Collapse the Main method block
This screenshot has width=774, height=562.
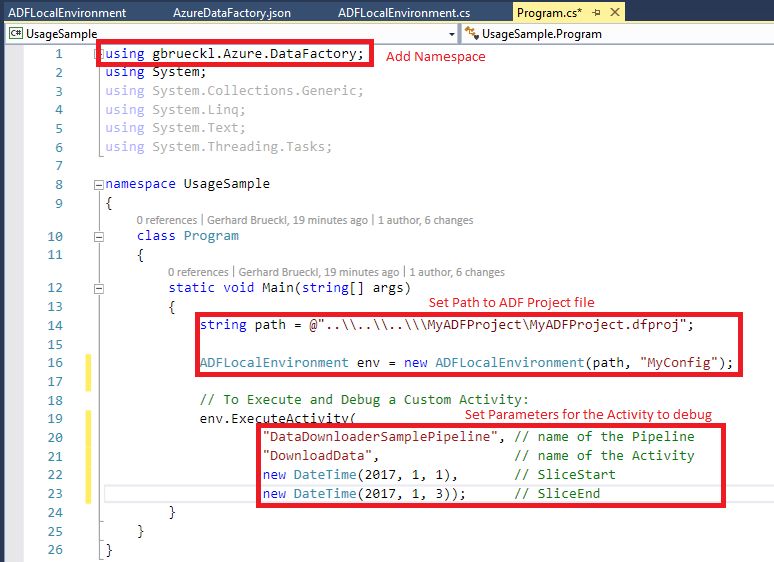(x=99, y=289)
